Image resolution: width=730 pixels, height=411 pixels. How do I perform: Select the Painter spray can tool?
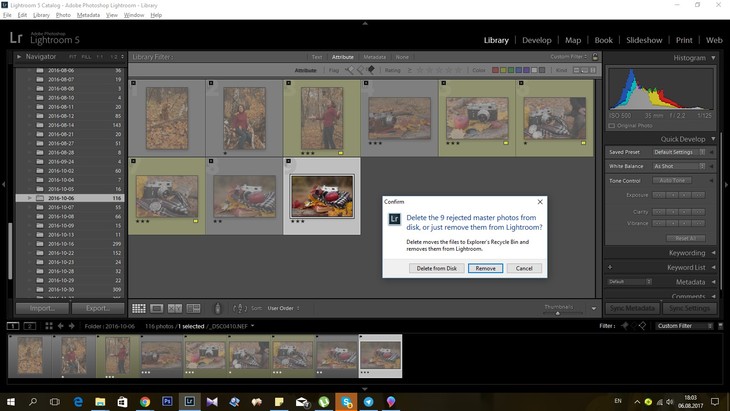coord(217,308)
